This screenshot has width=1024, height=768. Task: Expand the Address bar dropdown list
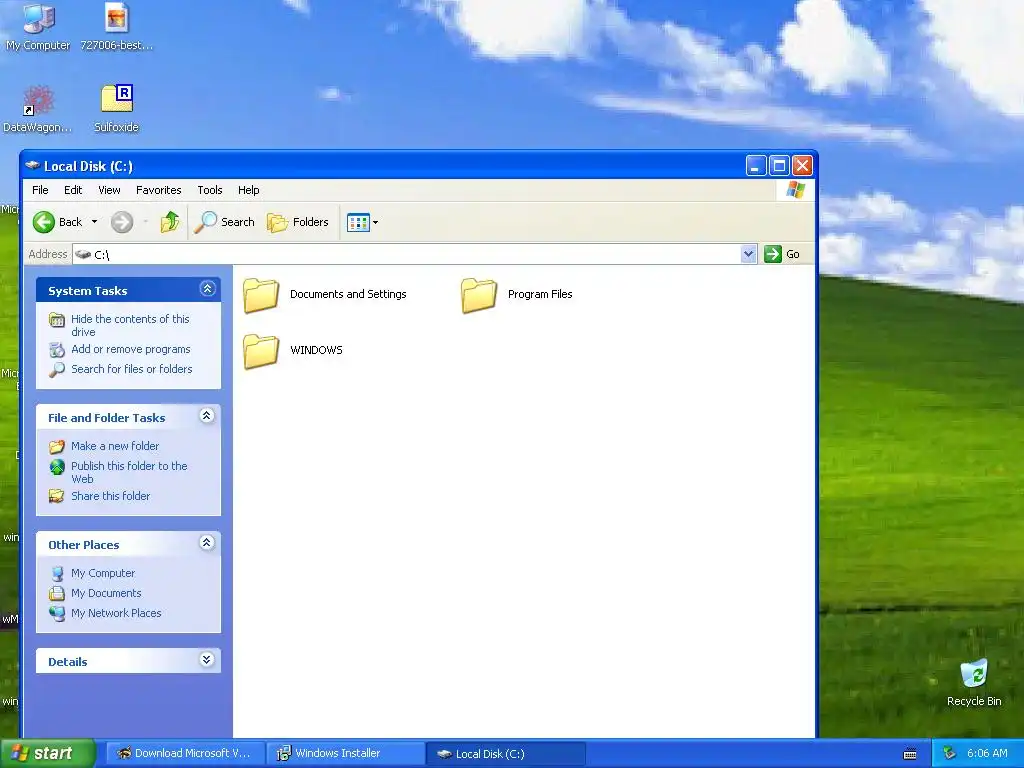pos(748,254)
